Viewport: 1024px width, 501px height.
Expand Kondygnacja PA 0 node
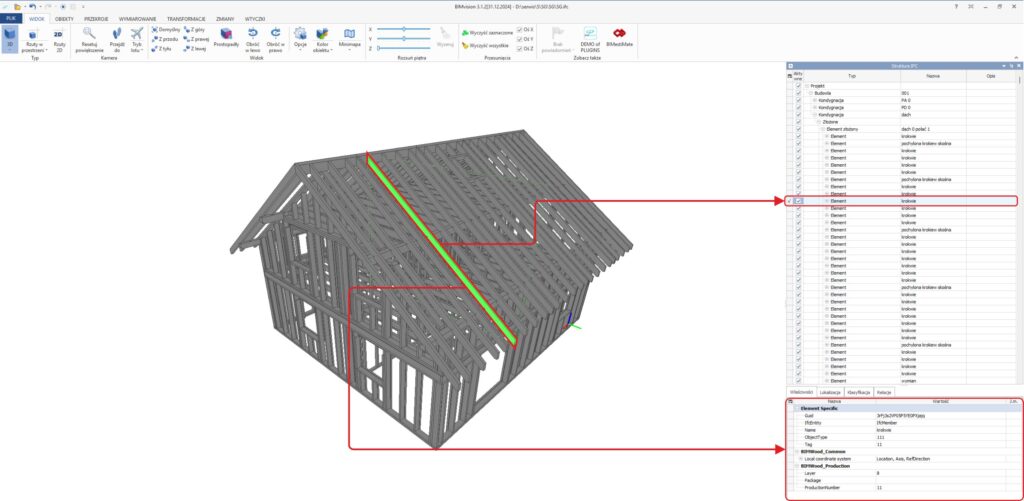814,100
